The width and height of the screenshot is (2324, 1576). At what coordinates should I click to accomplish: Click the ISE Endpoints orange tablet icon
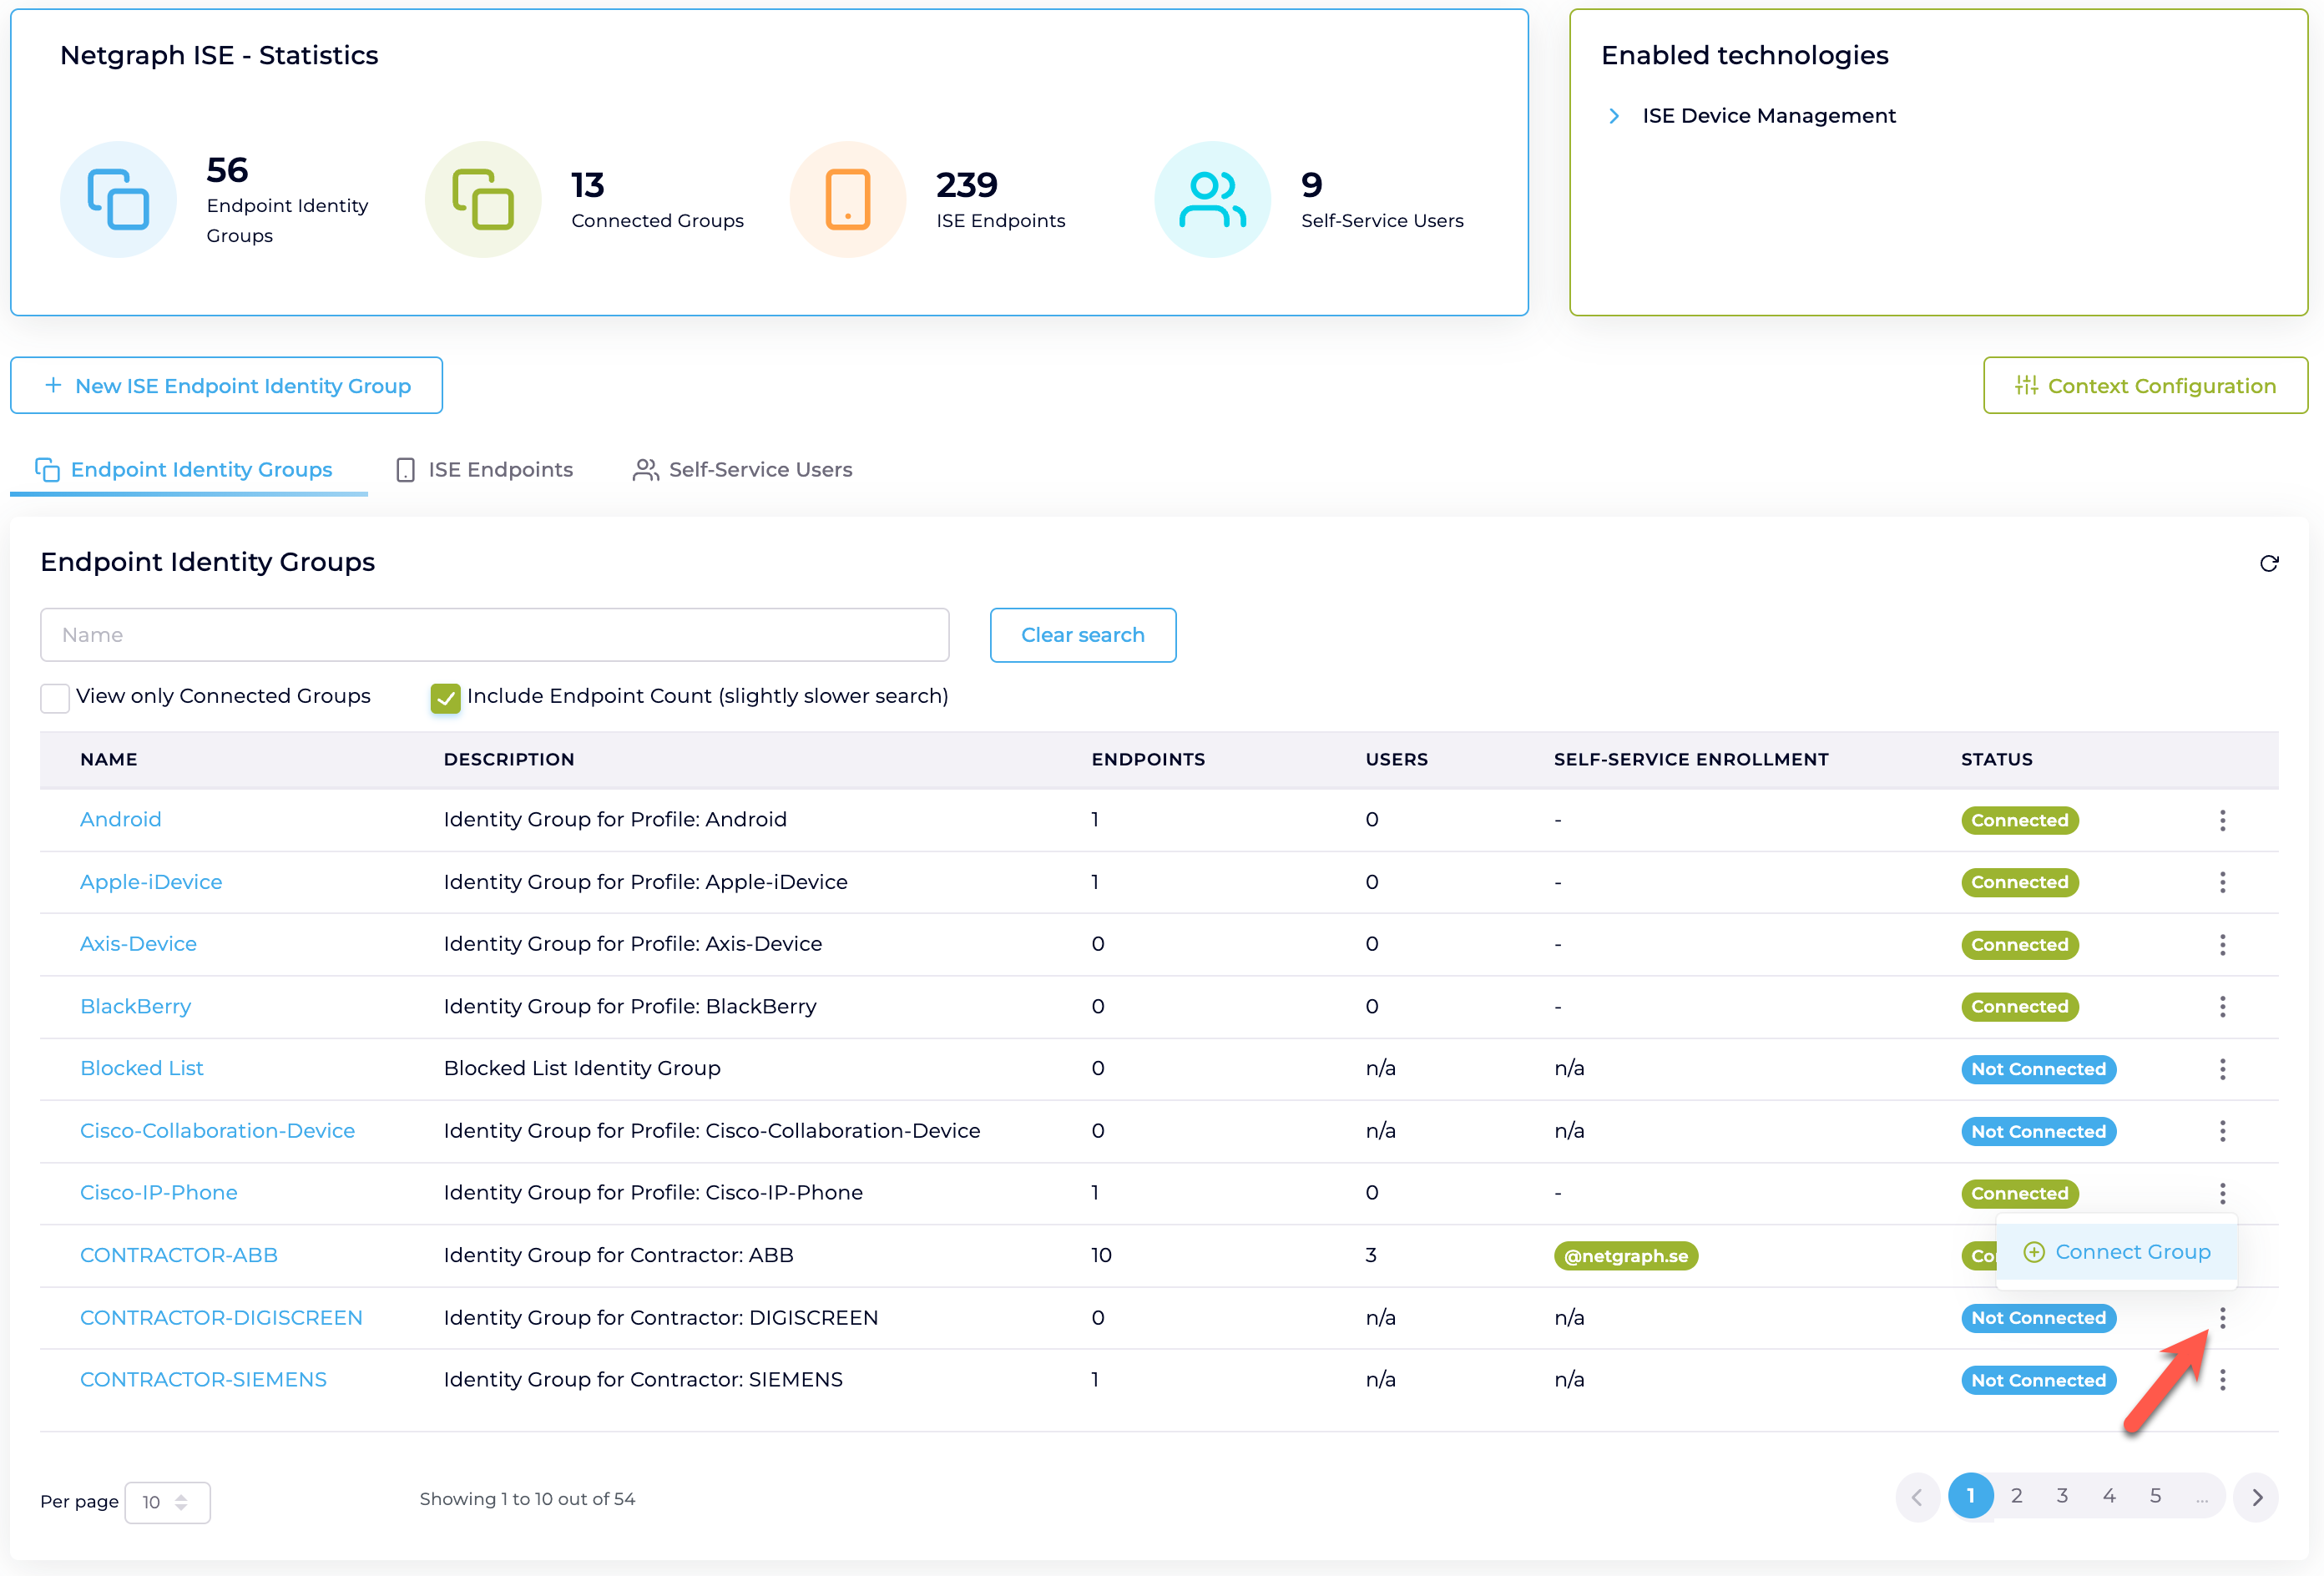[x=847, y=199]
